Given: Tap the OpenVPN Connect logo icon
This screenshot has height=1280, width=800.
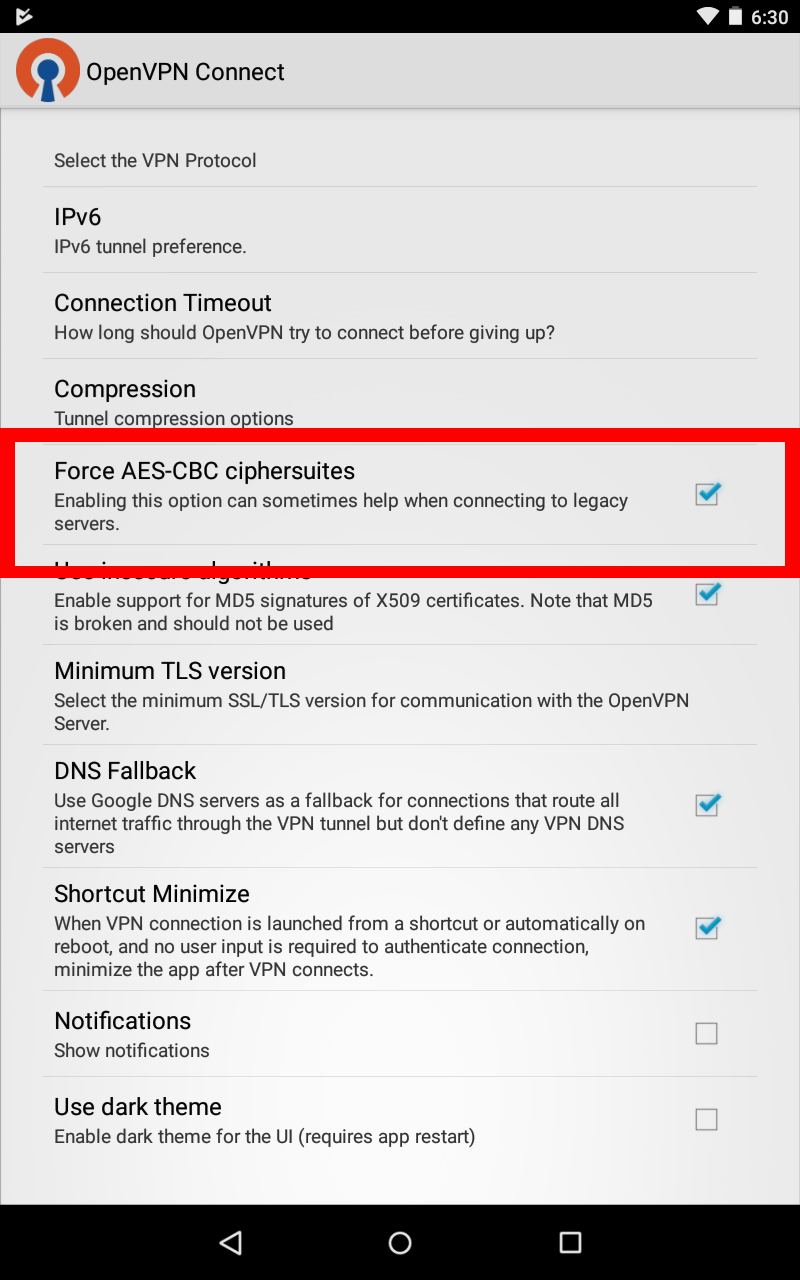Looking at the screenshot, I should click(47, 70).
